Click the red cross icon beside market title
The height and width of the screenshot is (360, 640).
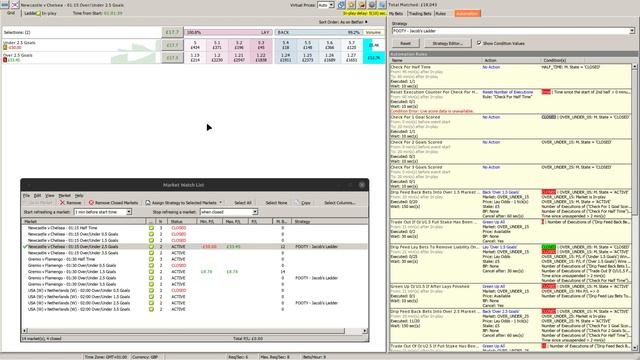pos(15,5)
